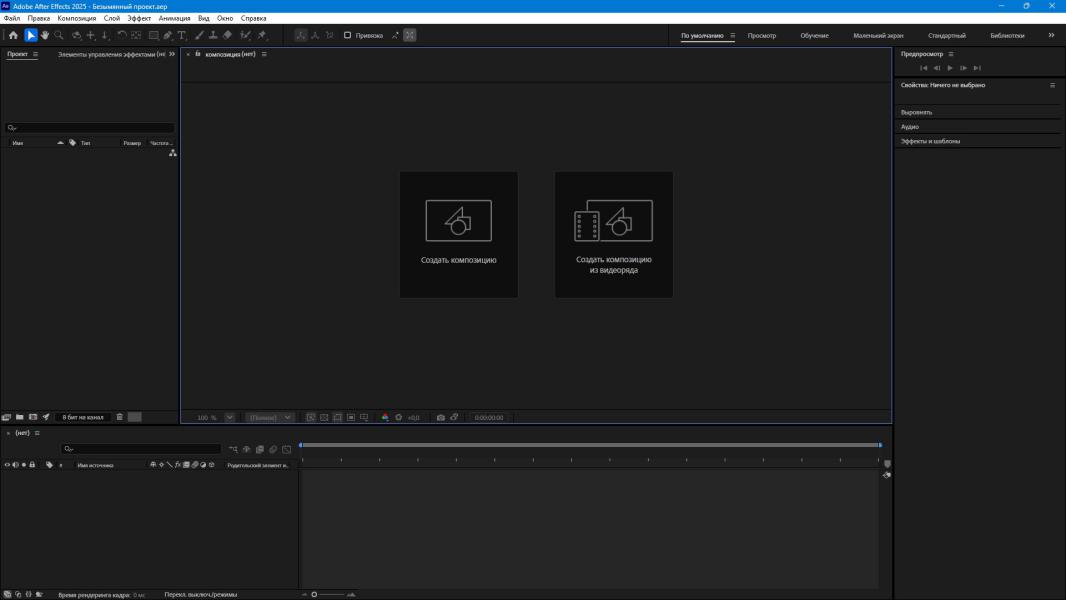The width and height of the screenshot is (1066, 600).
Task: Switch to the Обучение workspace tab
Action: (814, 35)
